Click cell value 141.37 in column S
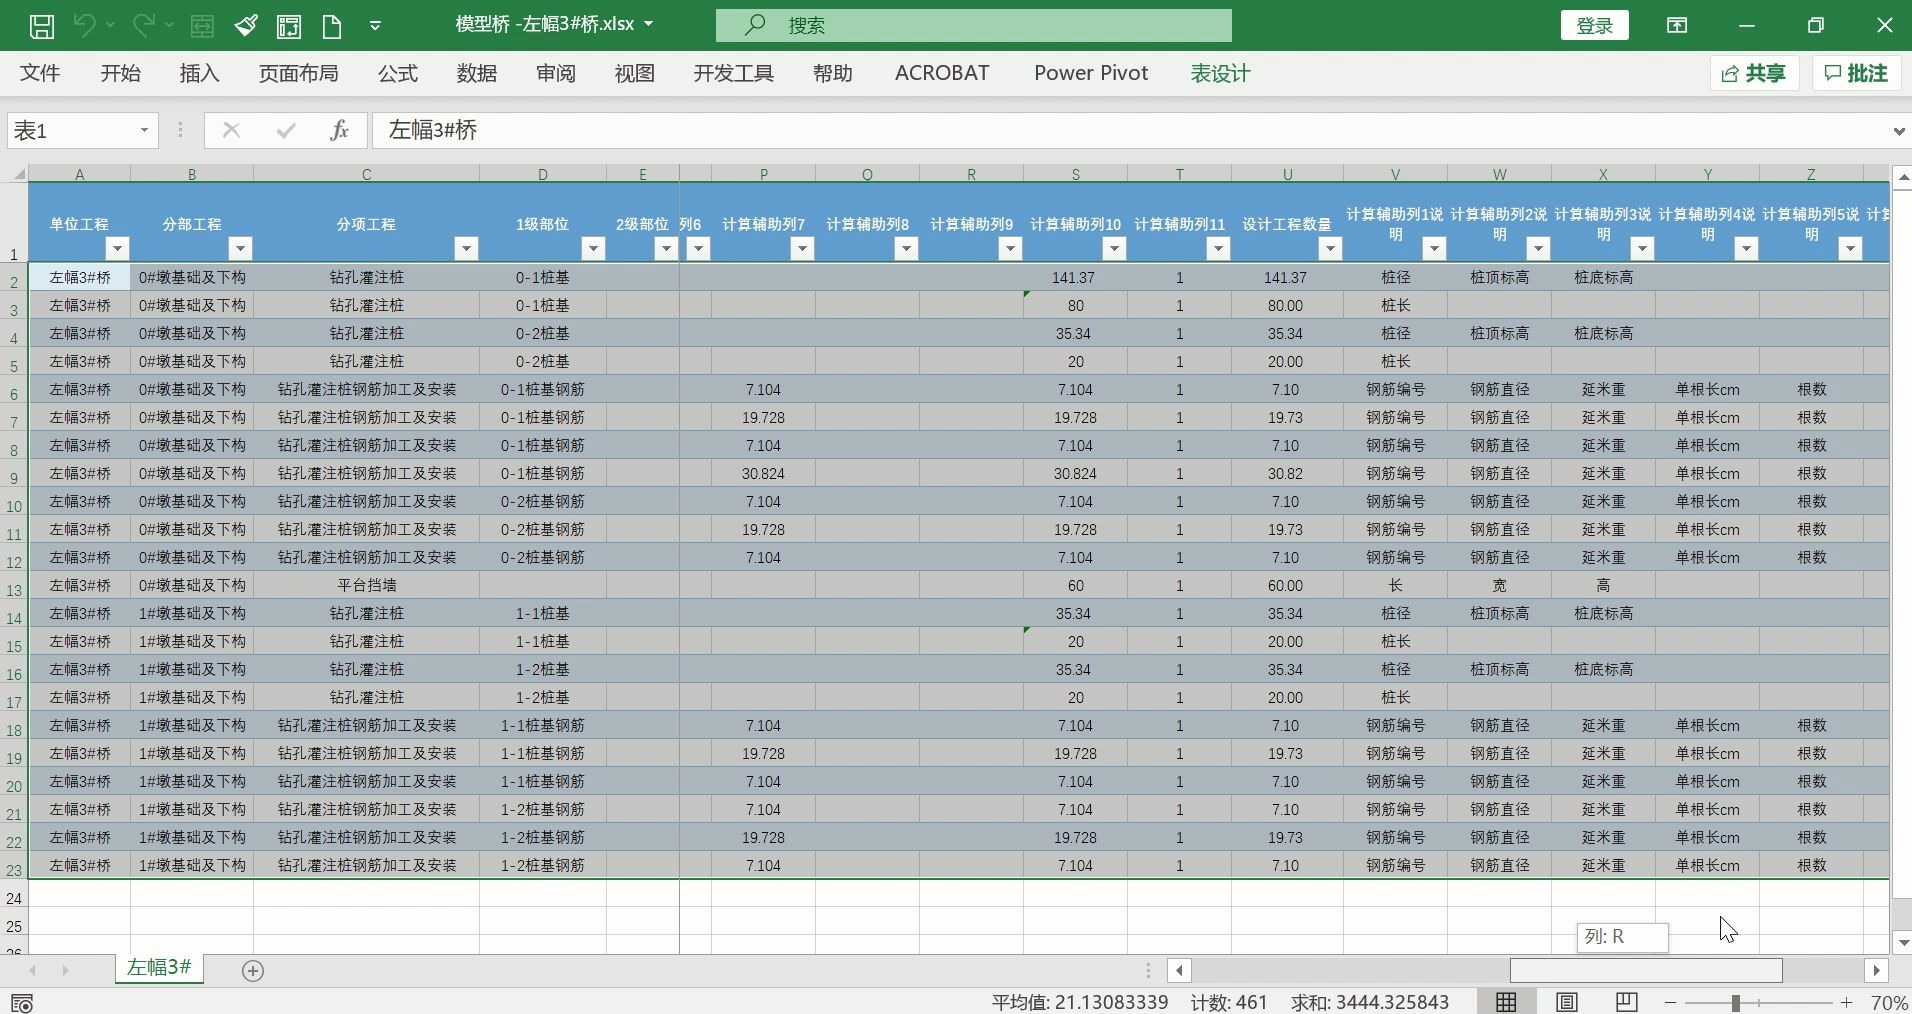The height and width of the screenshot is (1014, 1912). coord(1073,277)
